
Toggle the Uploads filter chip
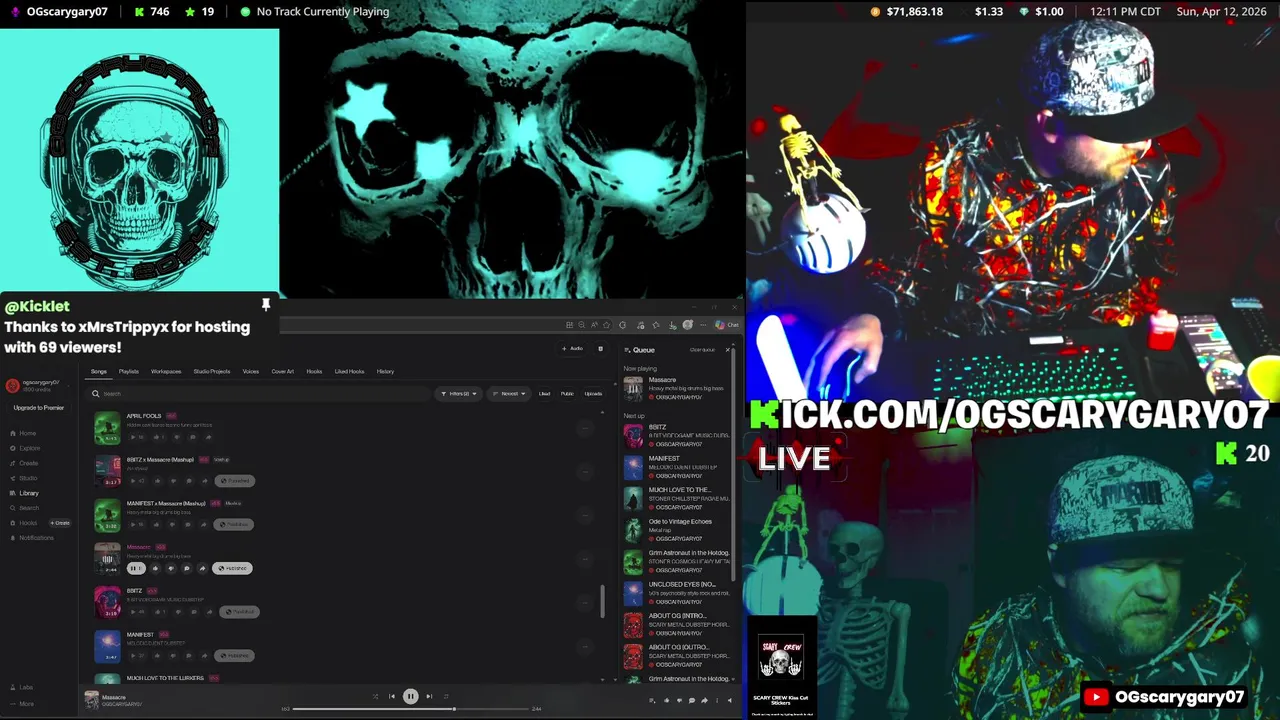coord(593,393)
